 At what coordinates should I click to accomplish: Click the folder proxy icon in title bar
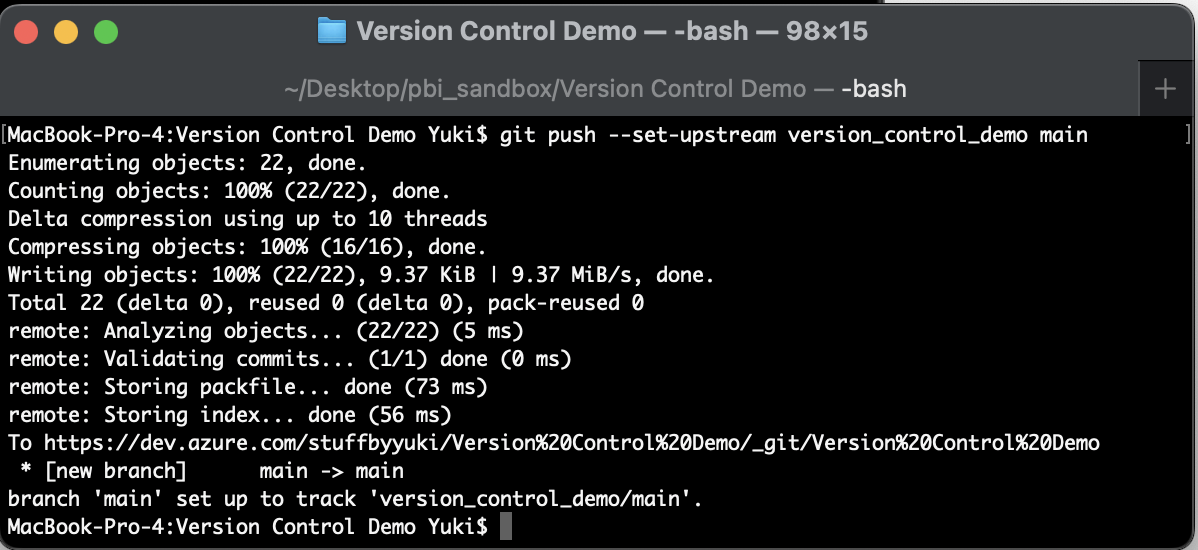332,31
